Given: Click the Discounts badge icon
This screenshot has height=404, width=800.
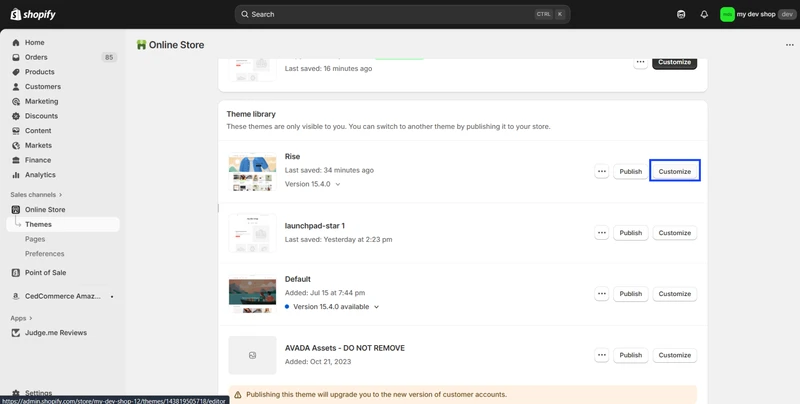Looking at the screenshot, I should click(16, 116).
